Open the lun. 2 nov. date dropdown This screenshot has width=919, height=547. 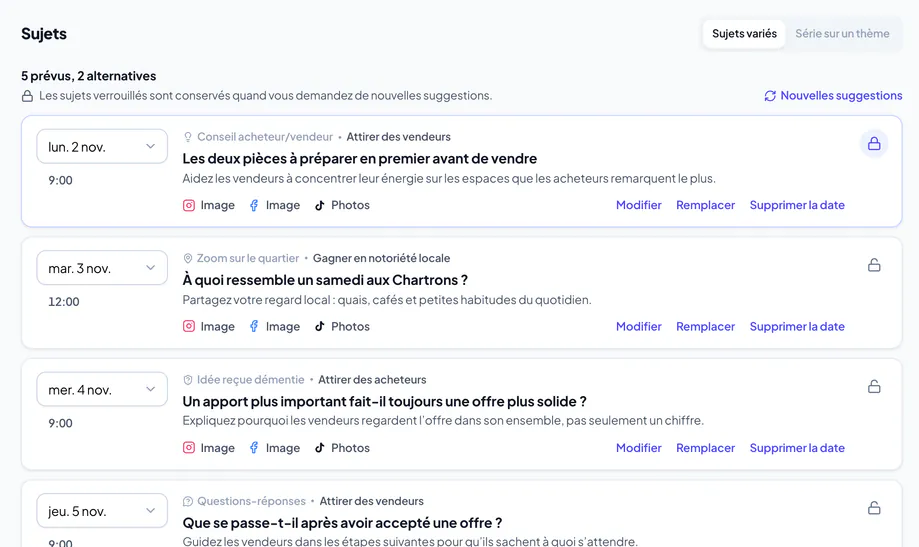pyautogui.click(x=102, y=147)
